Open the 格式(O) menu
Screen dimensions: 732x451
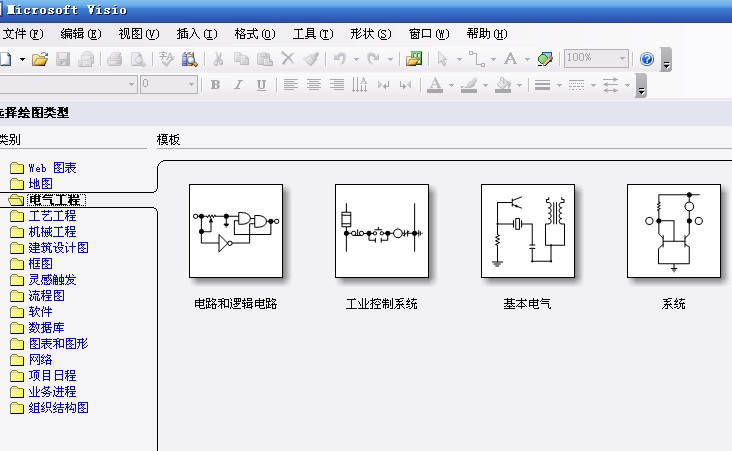pyautogui.click(x=255, y=34)
